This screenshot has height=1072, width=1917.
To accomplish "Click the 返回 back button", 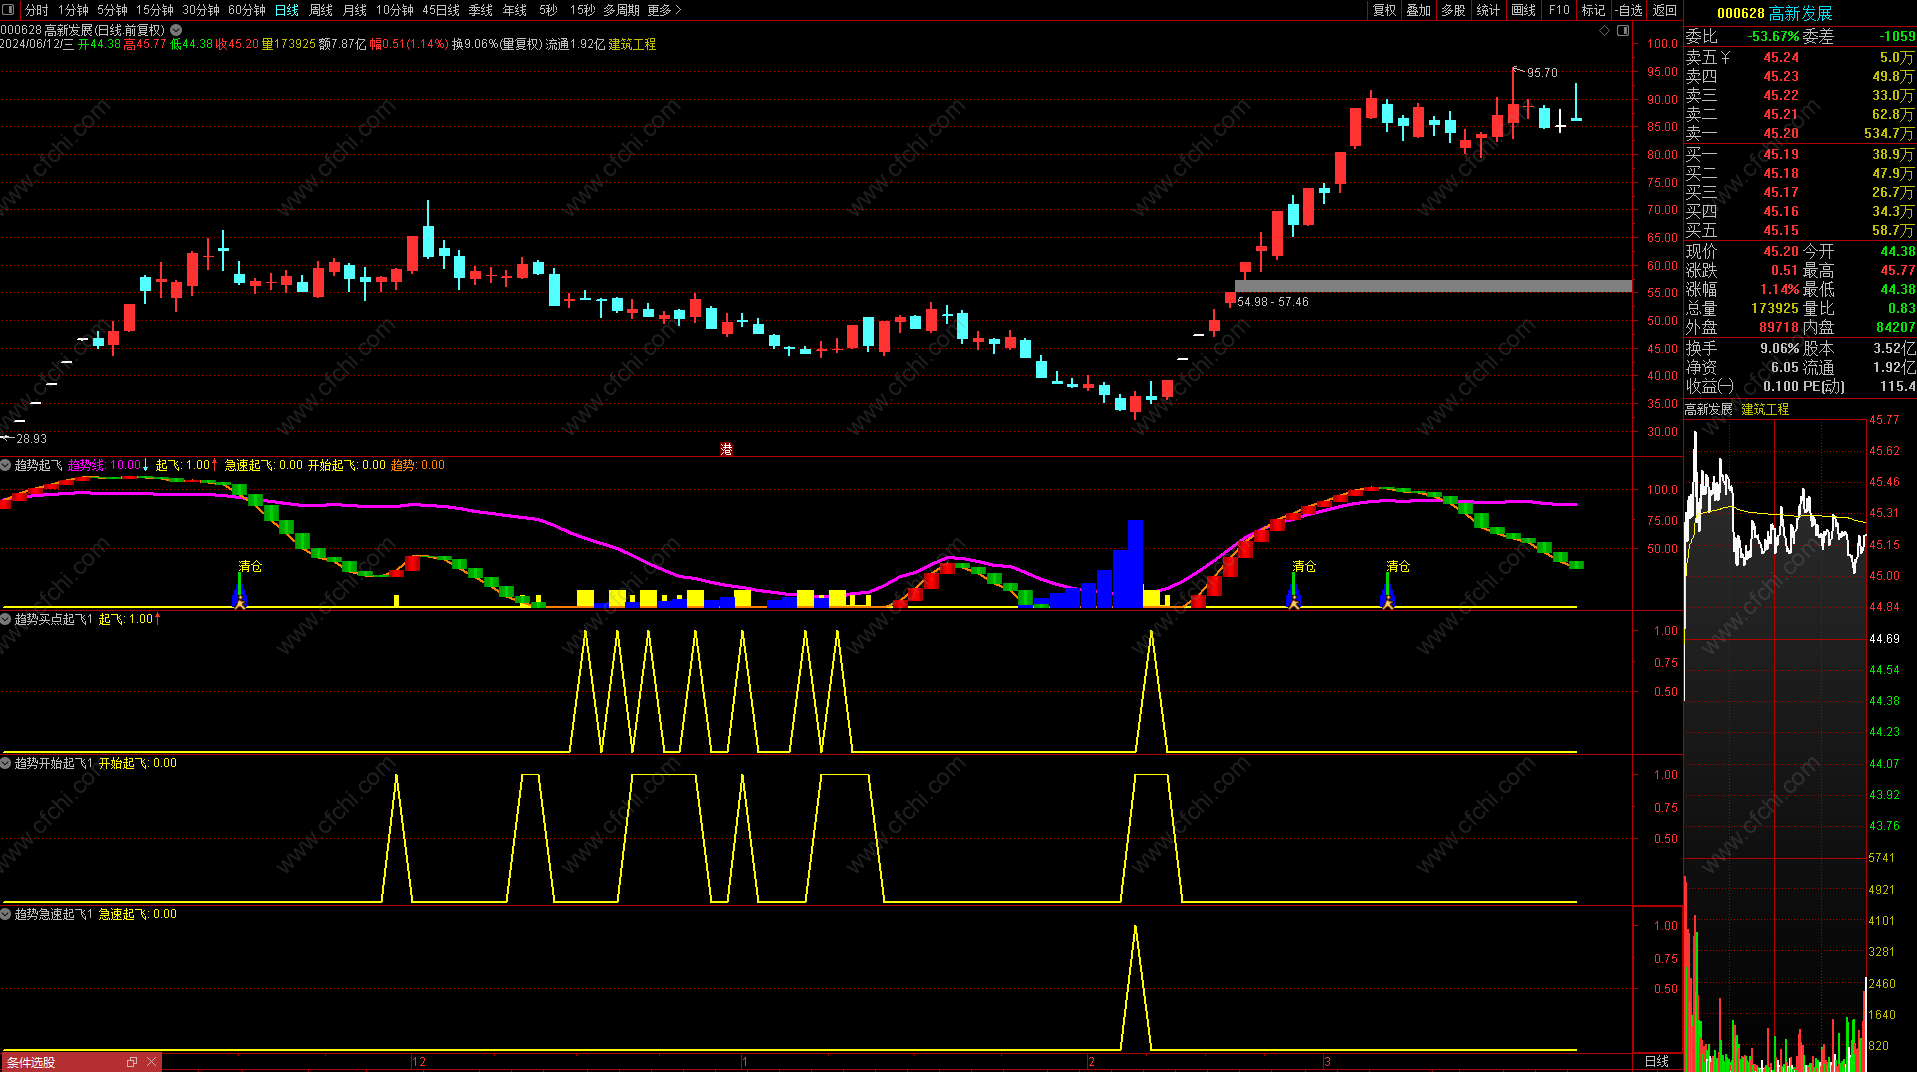I will click(x=1664, y=10).
